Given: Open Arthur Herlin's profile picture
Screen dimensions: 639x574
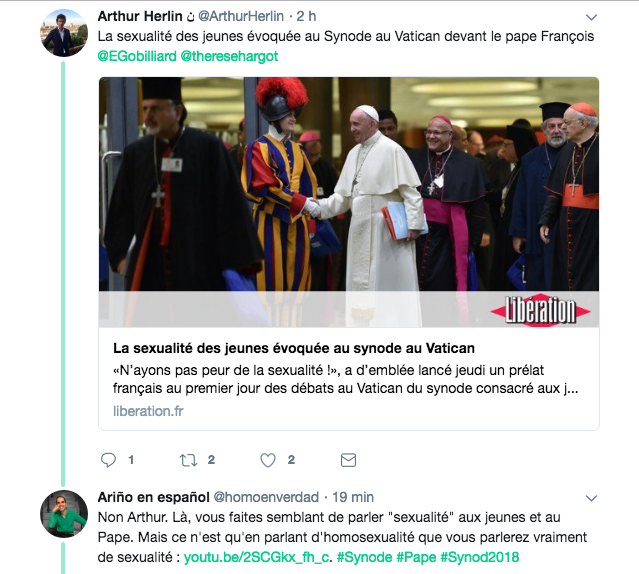Looking at the screenshot, I should [x=64, y=33].
